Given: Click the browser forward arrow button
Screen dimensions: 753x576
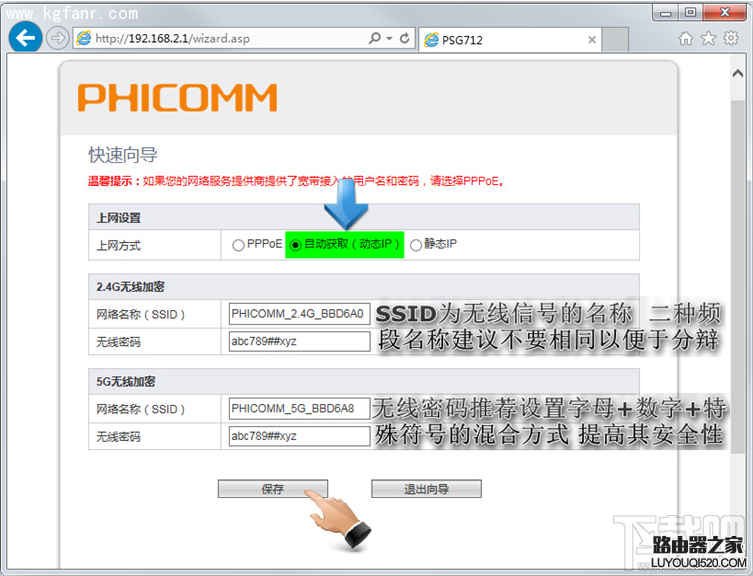Looking at the screenshot, I should pos(58,38).
